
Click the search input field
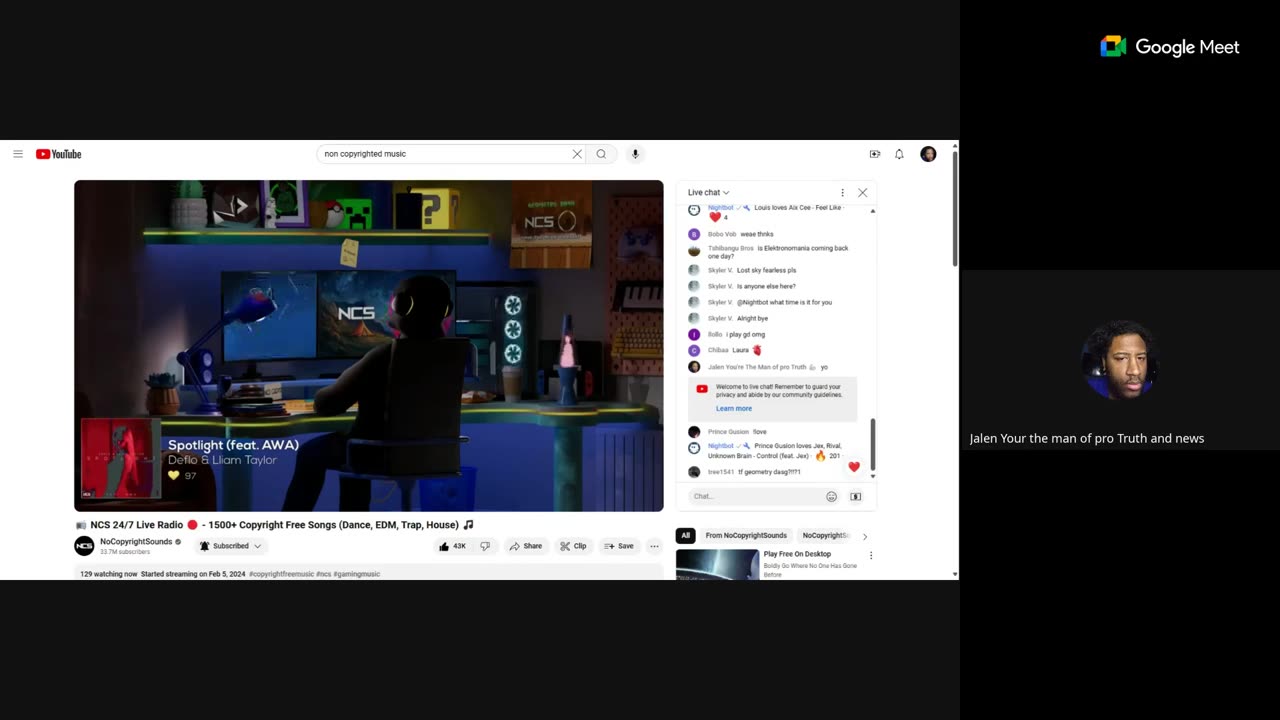click(x=445, y=154)
